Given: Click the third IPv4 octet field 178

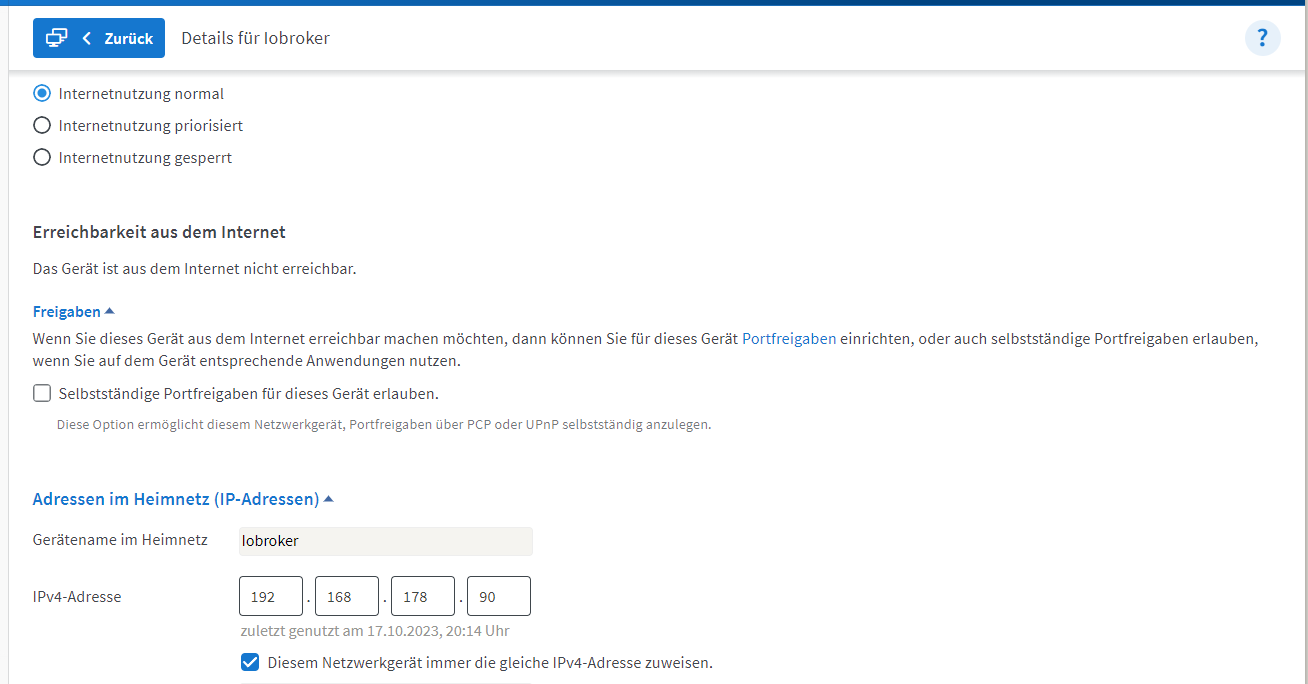Looking at the screenshot, I should click(423, 596).
